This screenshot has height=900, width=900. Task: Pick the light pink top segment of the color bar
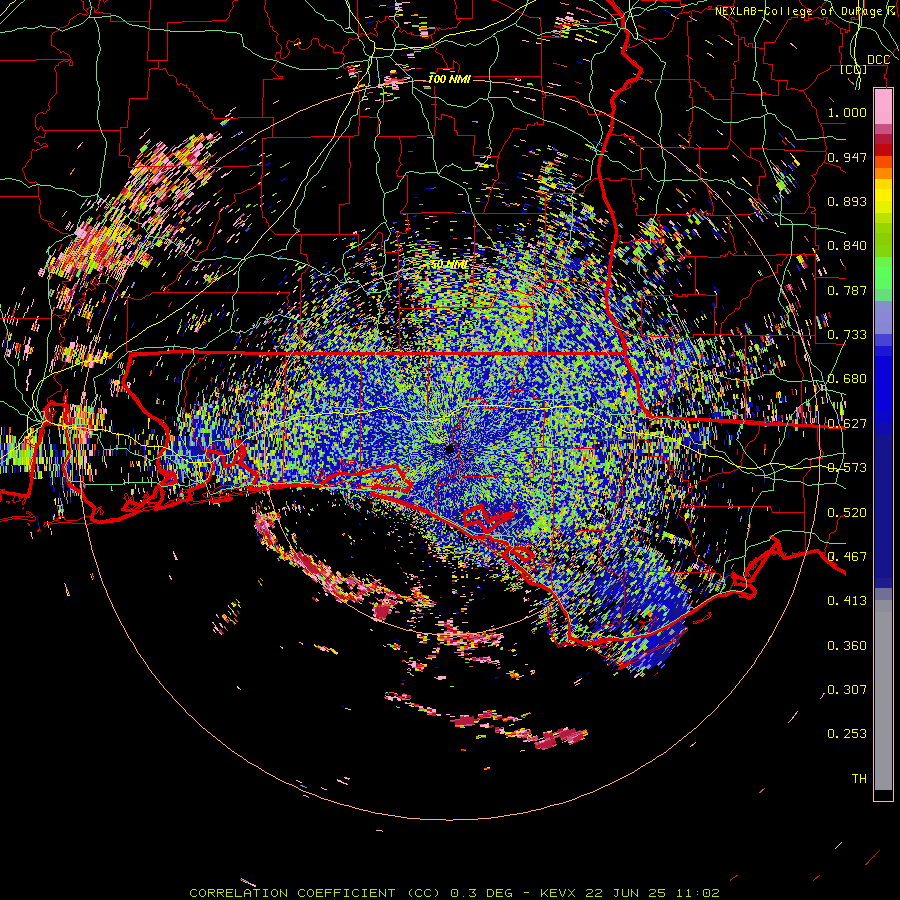[883, 107]
